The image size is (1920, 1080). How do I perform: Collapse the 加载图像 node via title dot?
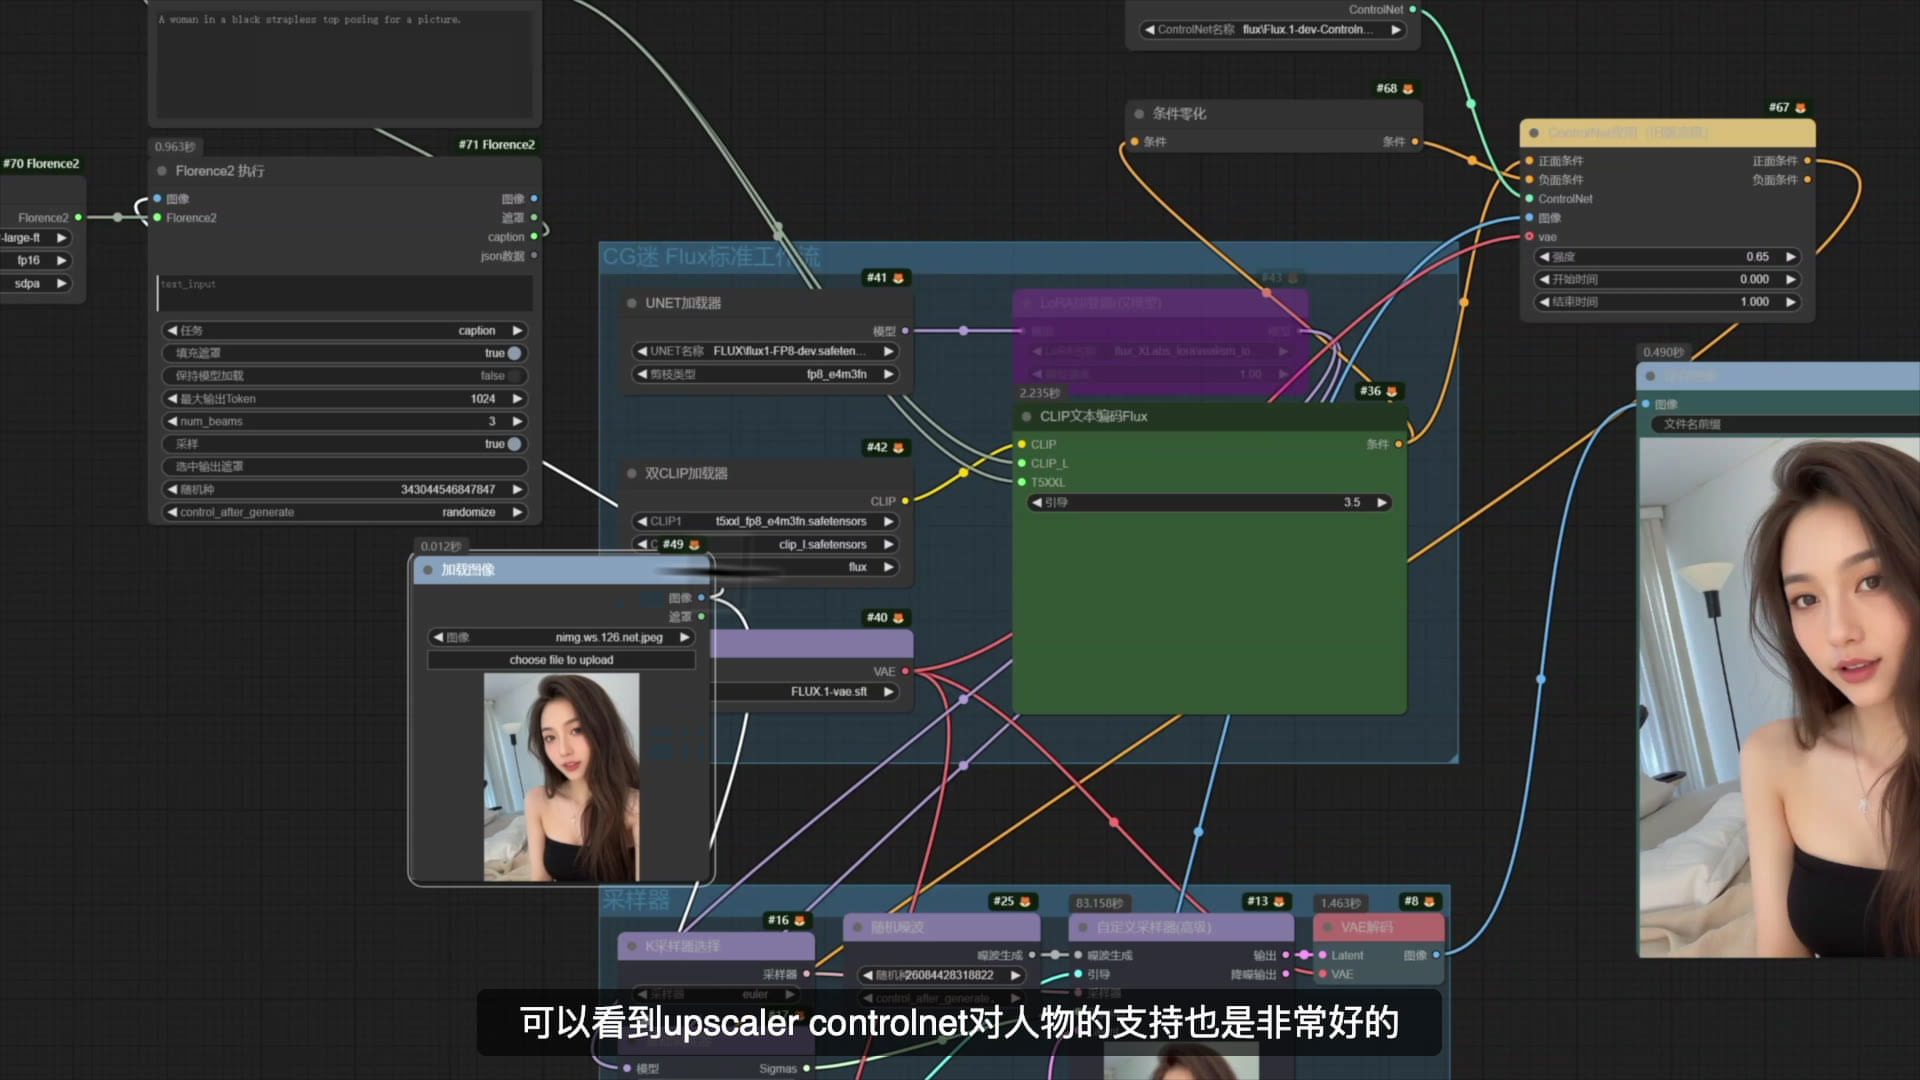coord(428,570)
